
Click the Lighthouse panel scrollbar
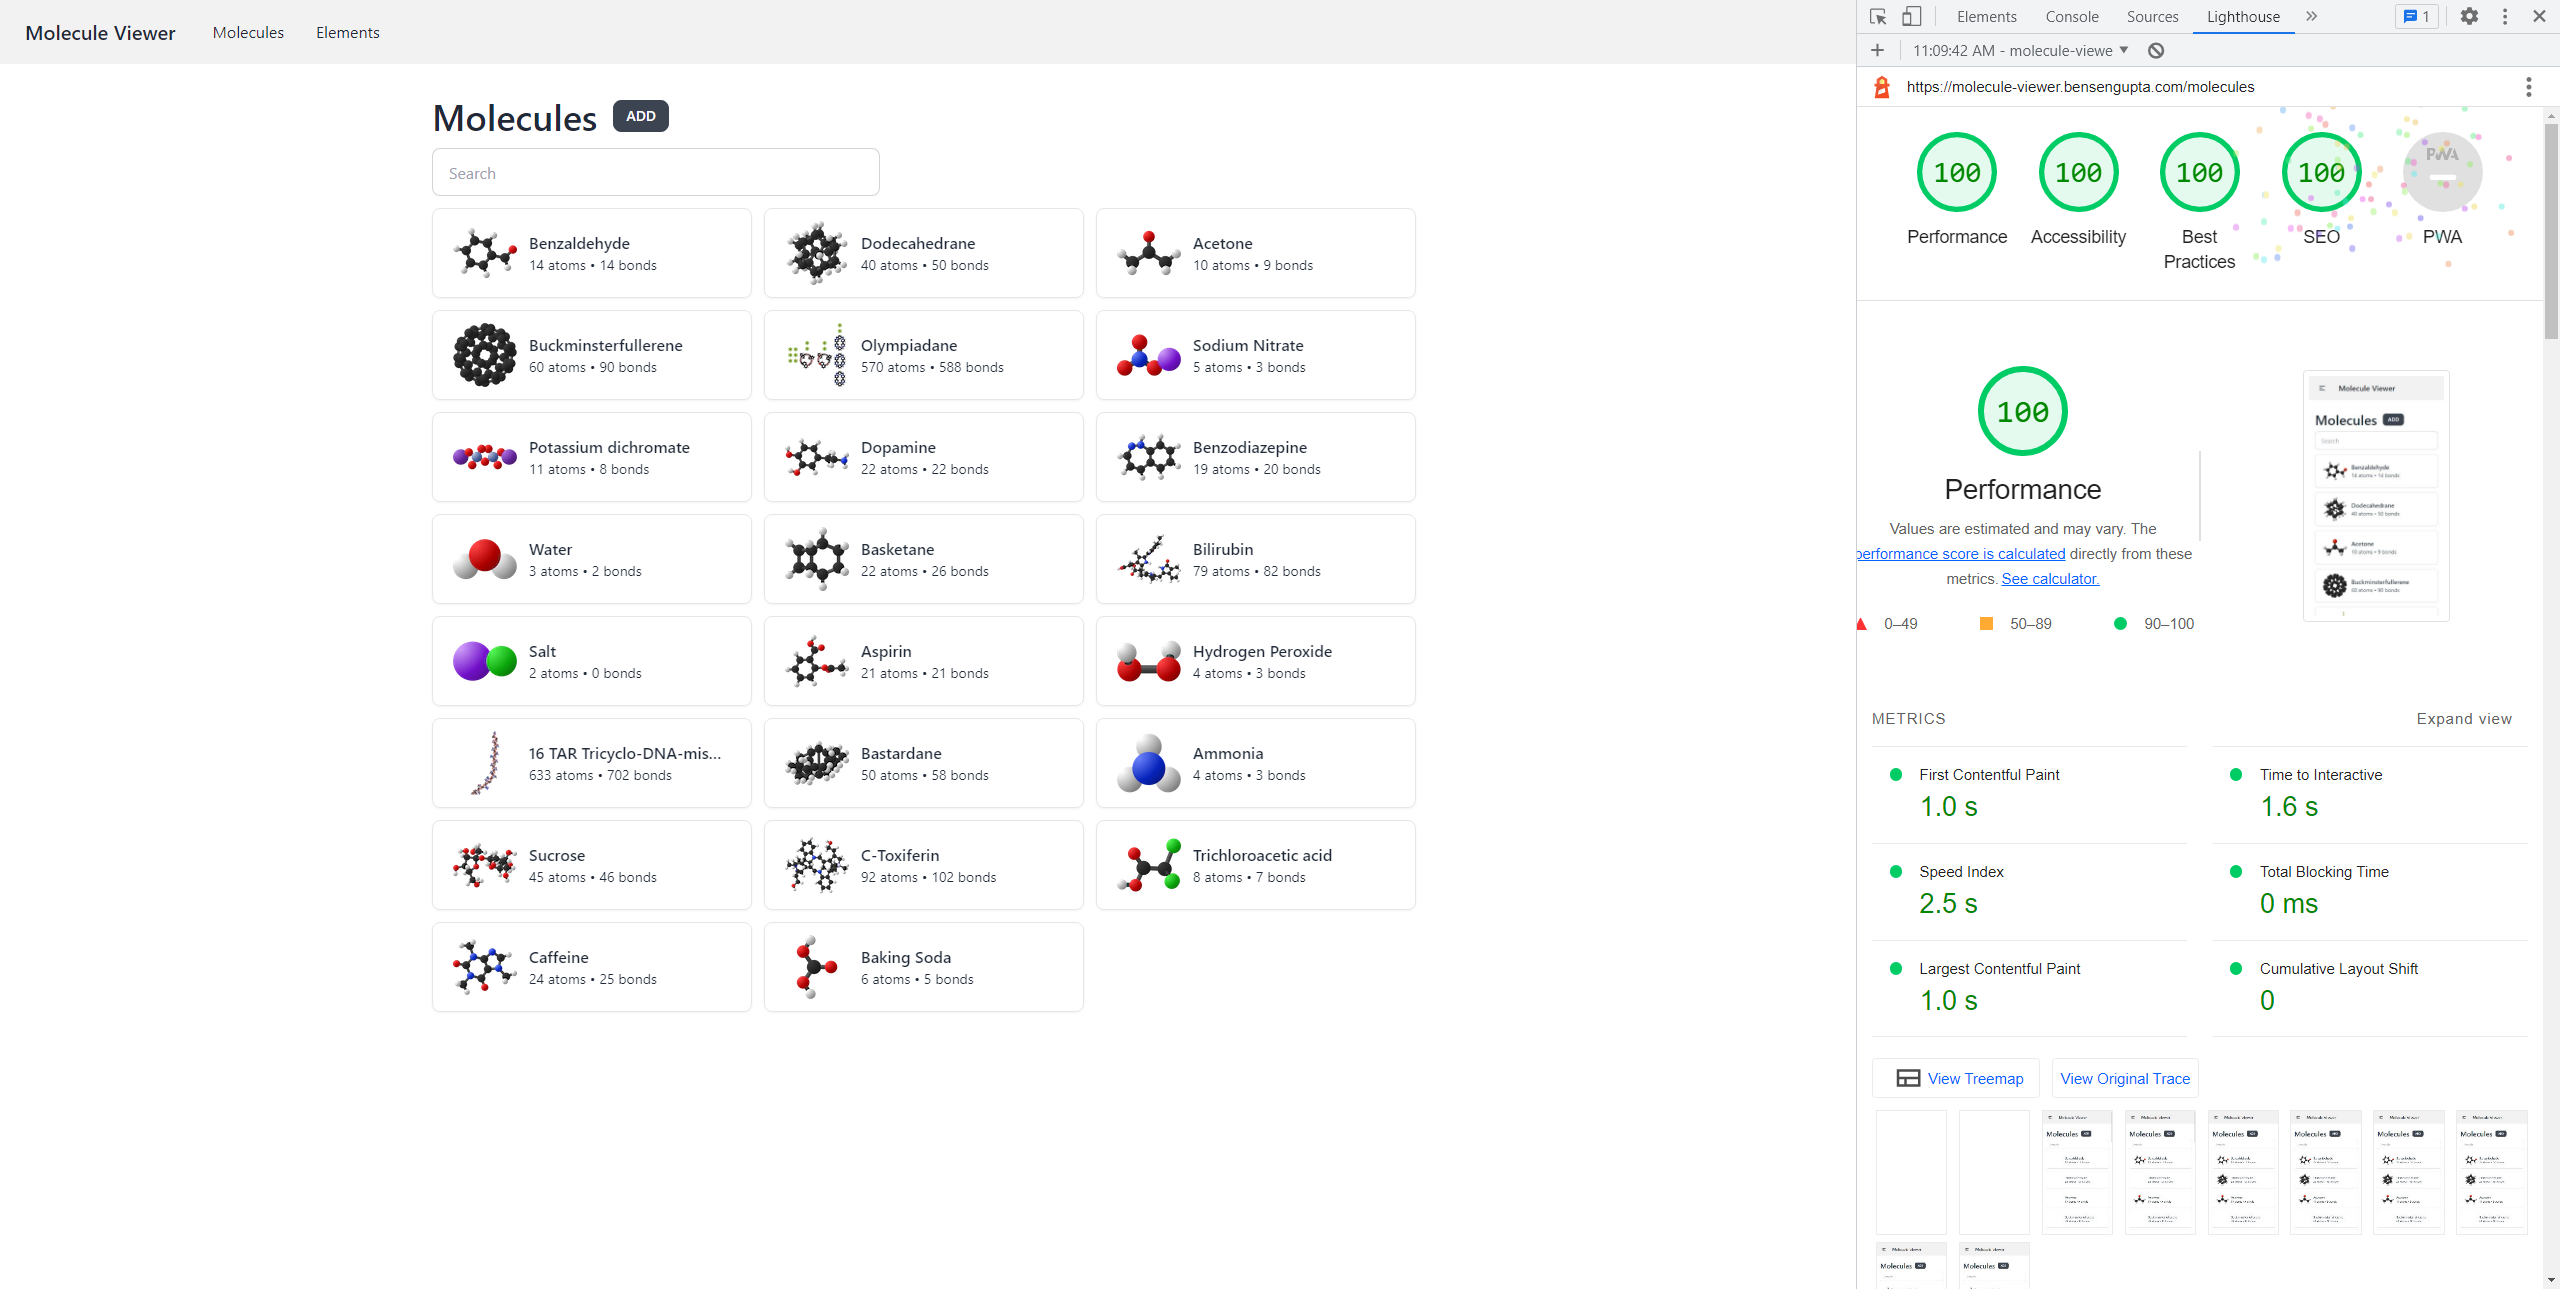(2550, 230)
